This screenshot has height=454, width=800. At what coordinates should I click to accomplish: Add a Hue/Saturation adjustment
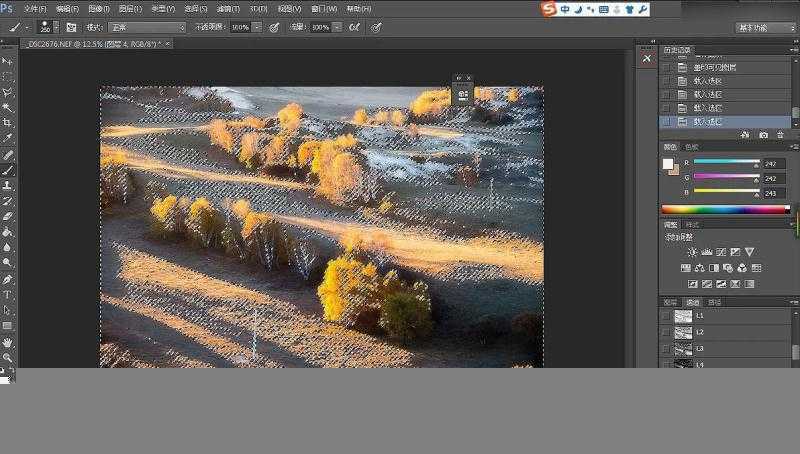point(686,268)
